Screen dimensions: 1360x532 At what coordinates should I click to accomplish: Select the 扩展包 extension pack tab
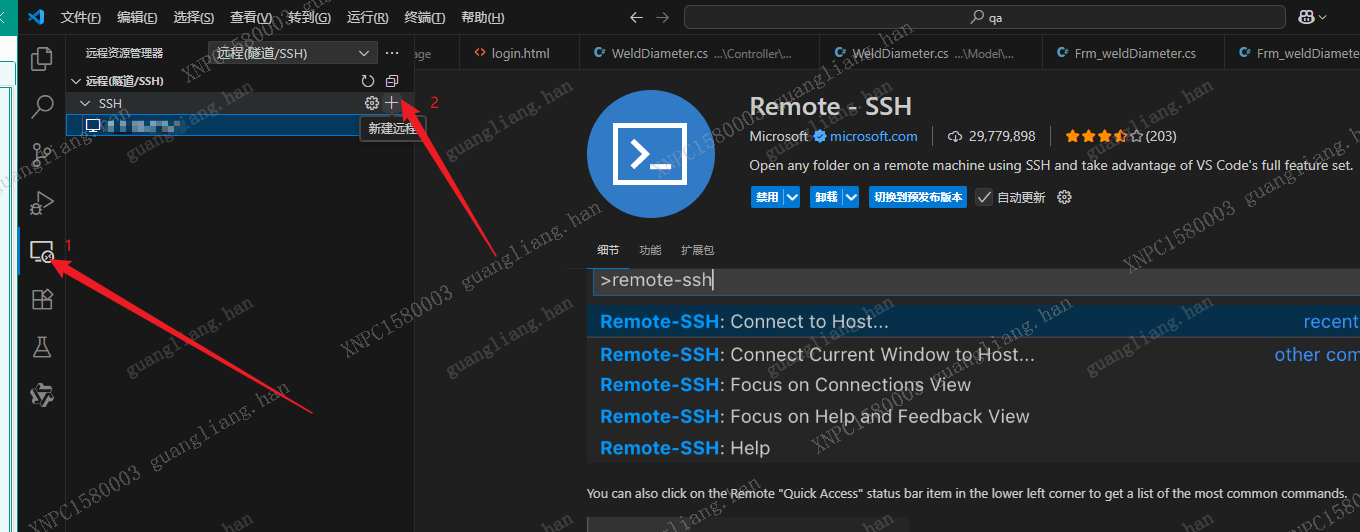697,250
